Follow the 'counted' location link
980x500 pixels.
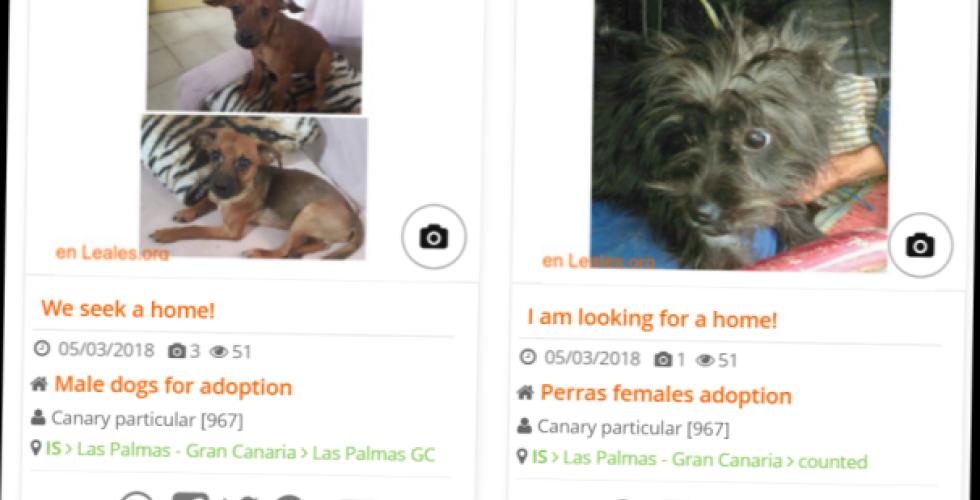point(833,462)
